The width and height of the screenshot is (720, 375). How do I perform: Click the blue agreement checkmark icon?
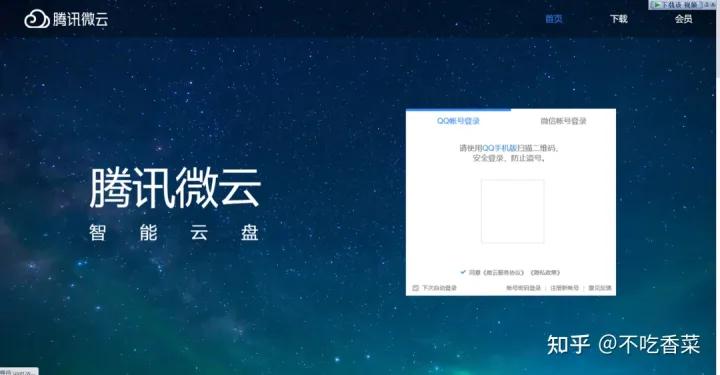[x=463, y=272]
